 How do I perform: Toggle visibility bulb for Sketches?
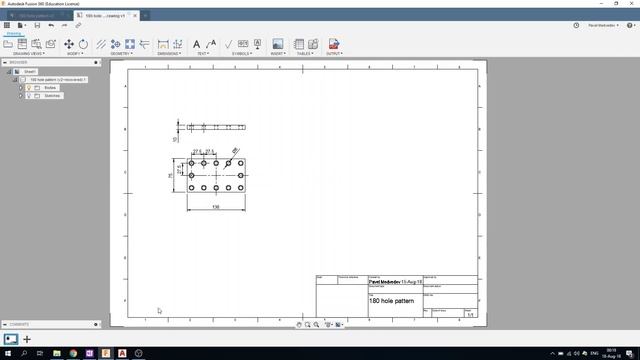29,96
